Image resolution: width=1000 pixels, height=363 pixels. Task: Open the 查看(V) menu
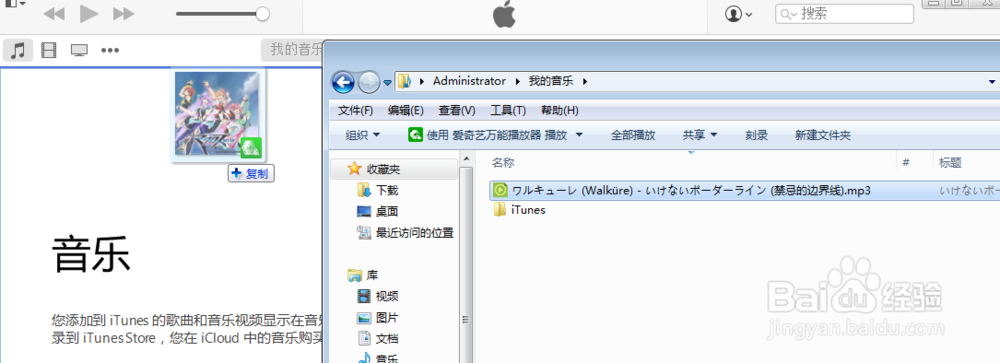457,110
